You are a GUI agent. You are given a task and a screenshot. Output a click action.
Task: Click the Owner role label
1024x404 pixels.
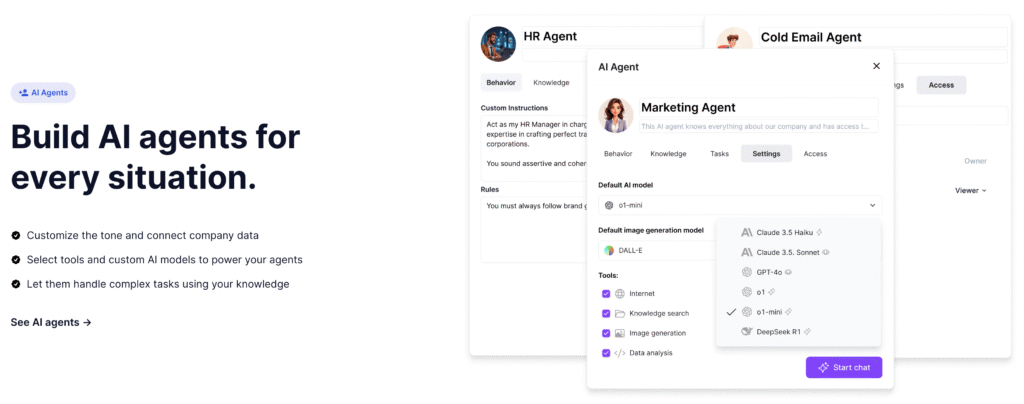[x=975, y=161]
